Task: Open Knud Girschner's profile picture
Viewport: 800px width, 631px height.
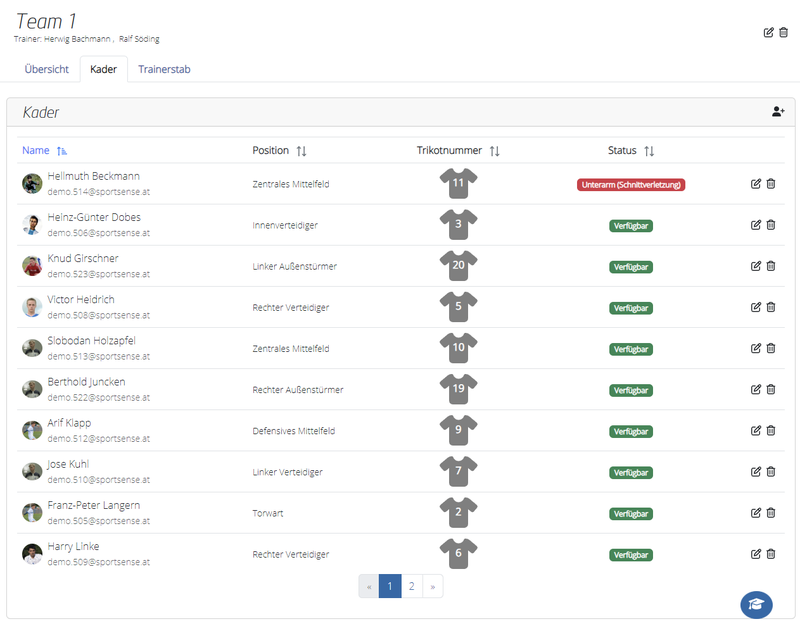Action: tap(32, 266)
